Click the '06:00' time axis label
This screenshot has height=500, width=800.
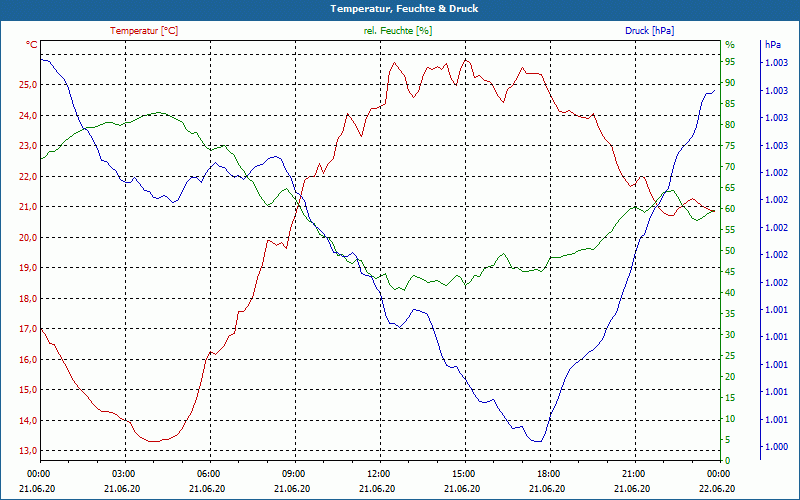[208, 473]
